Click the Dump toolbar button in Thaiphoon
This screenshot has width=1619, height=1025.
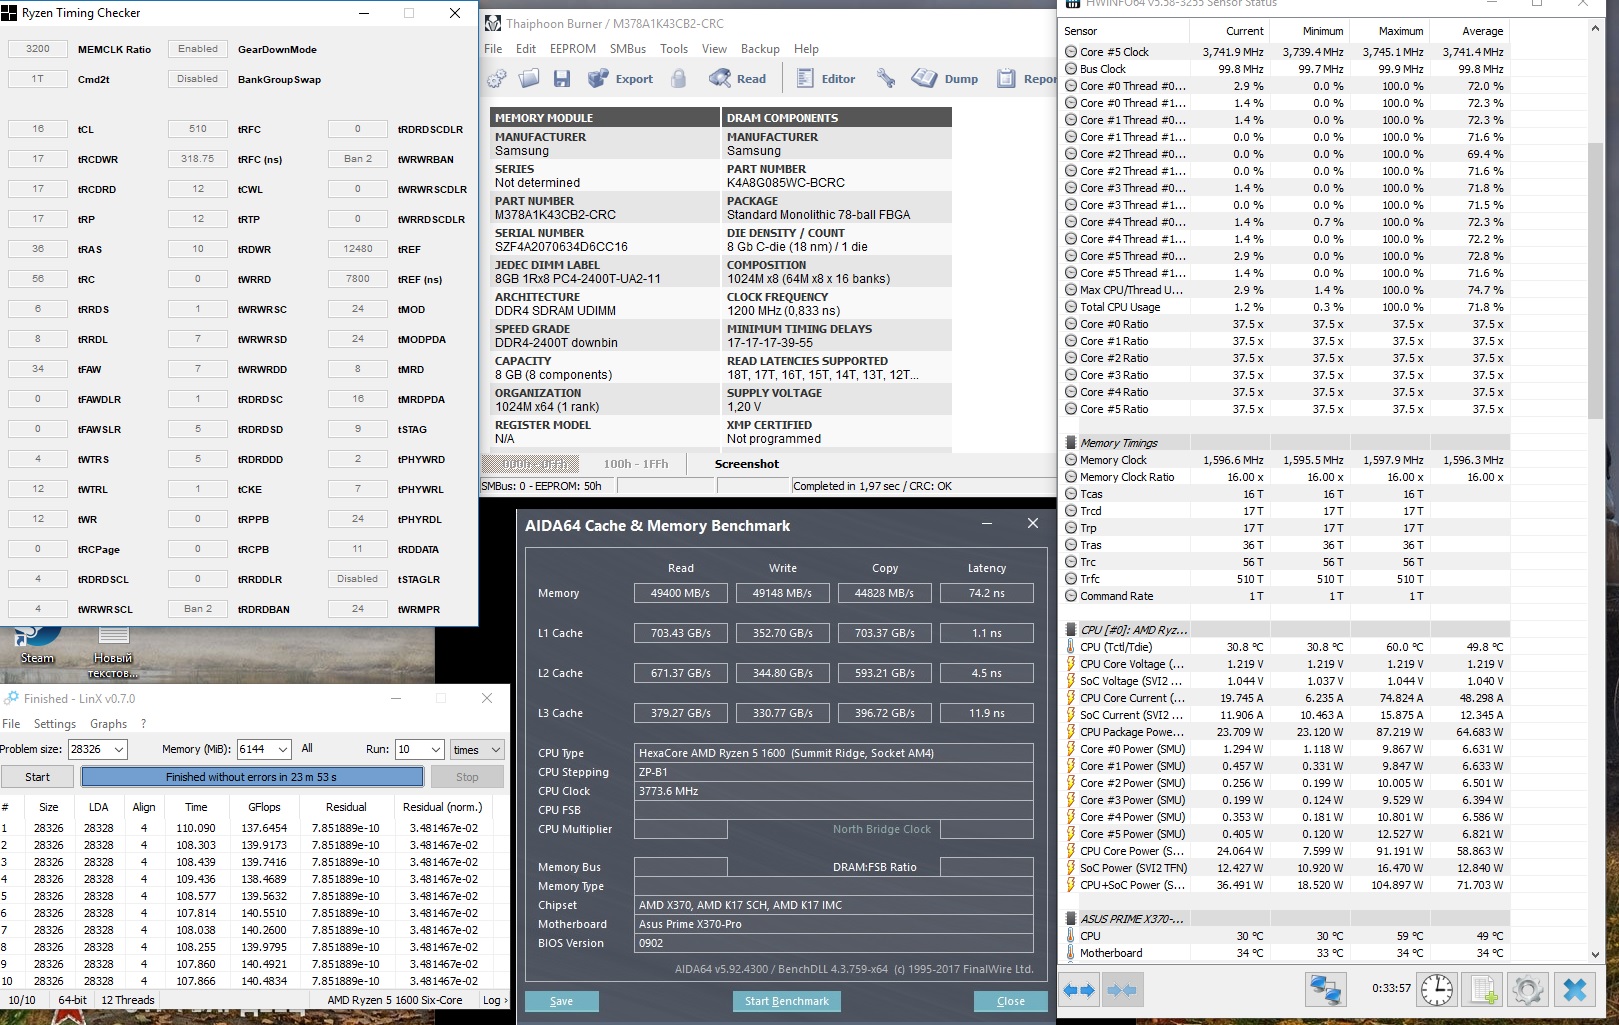tap(946, 79)
